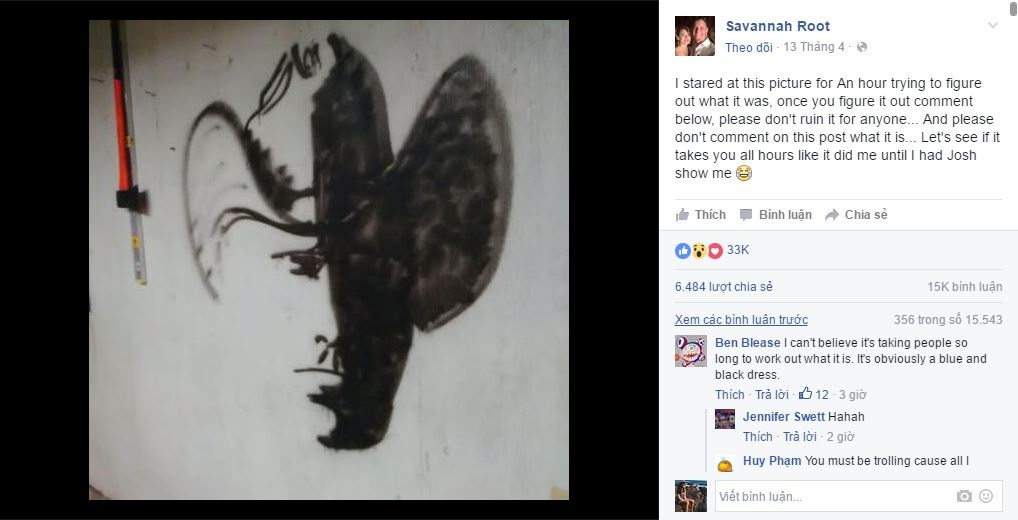Like Jennifer Swett's Hahah reply
The height and width of the screenshot is (520, 1018).
pyautogui.click(x=758, y=437)
